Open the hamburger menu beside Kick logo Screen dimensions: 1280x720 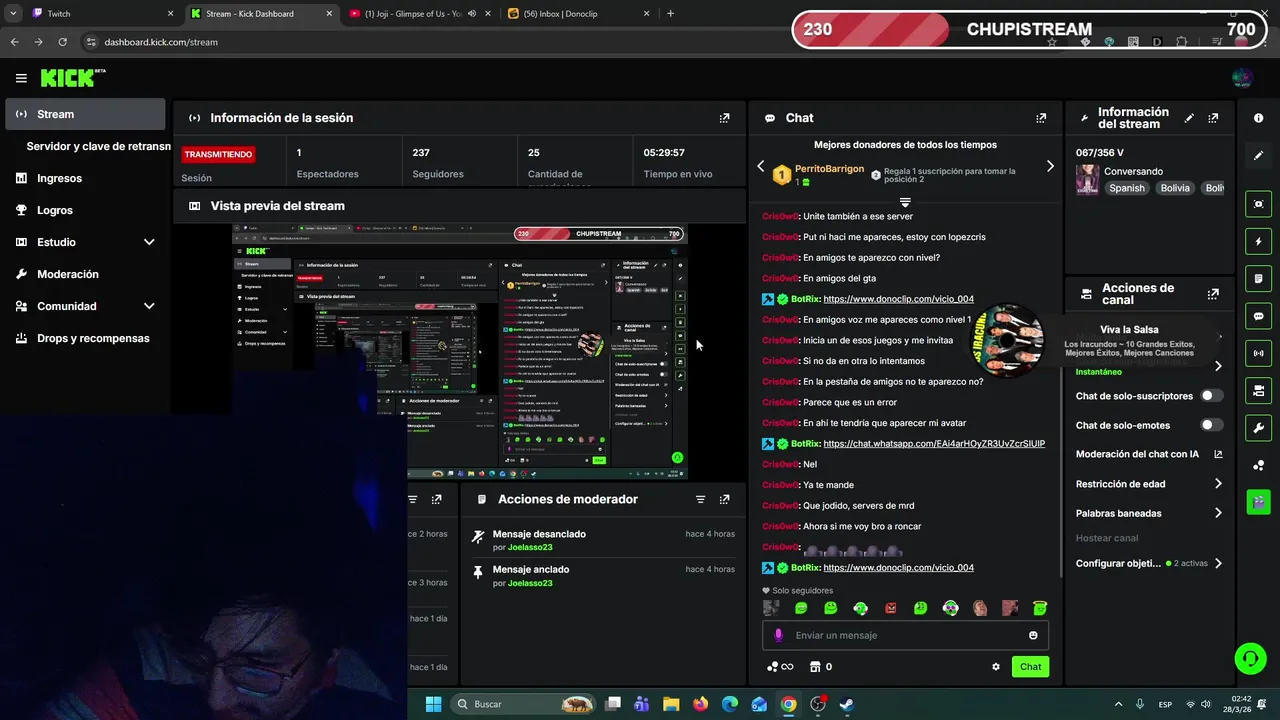click(x=21, y=78)
